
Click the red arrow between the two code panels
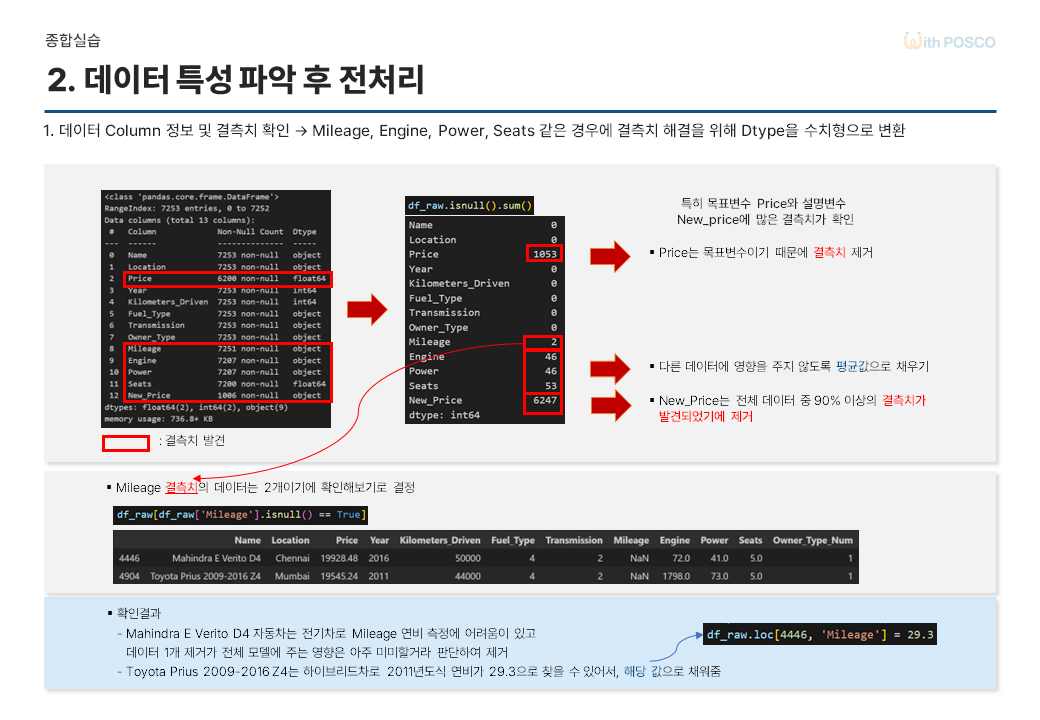(x=367, y=308)
